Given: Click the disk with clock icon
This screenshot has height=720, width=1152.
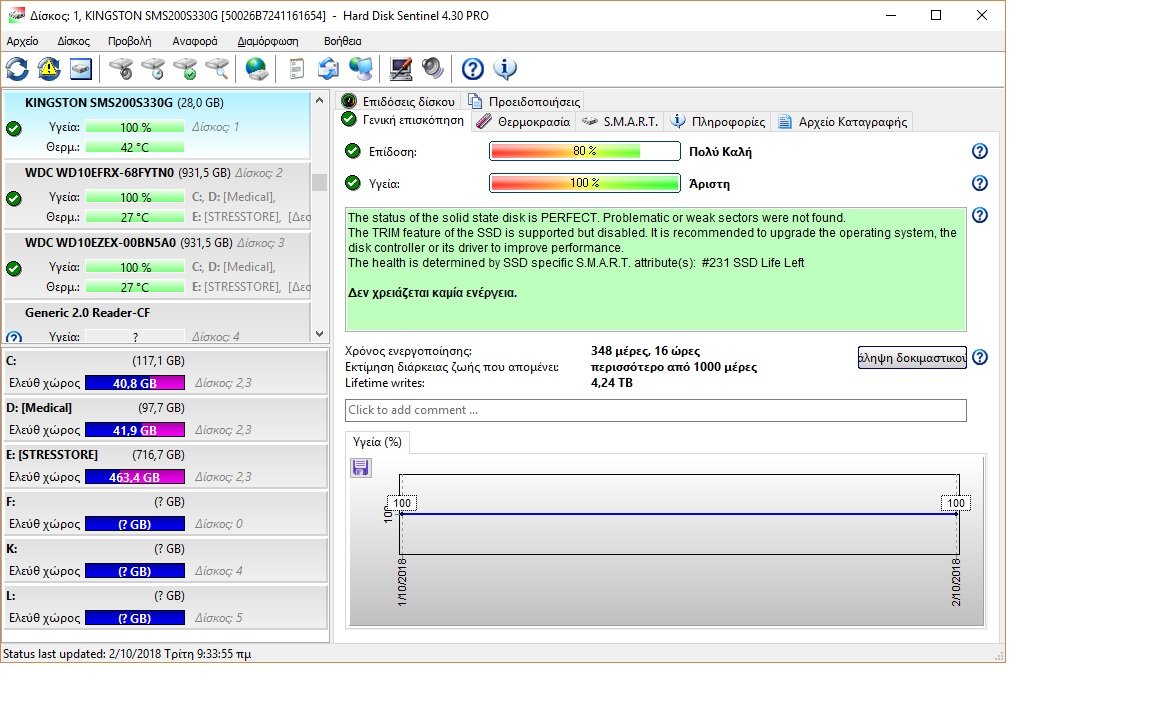Looking at the screenshot, I should [x=153, y=69].
